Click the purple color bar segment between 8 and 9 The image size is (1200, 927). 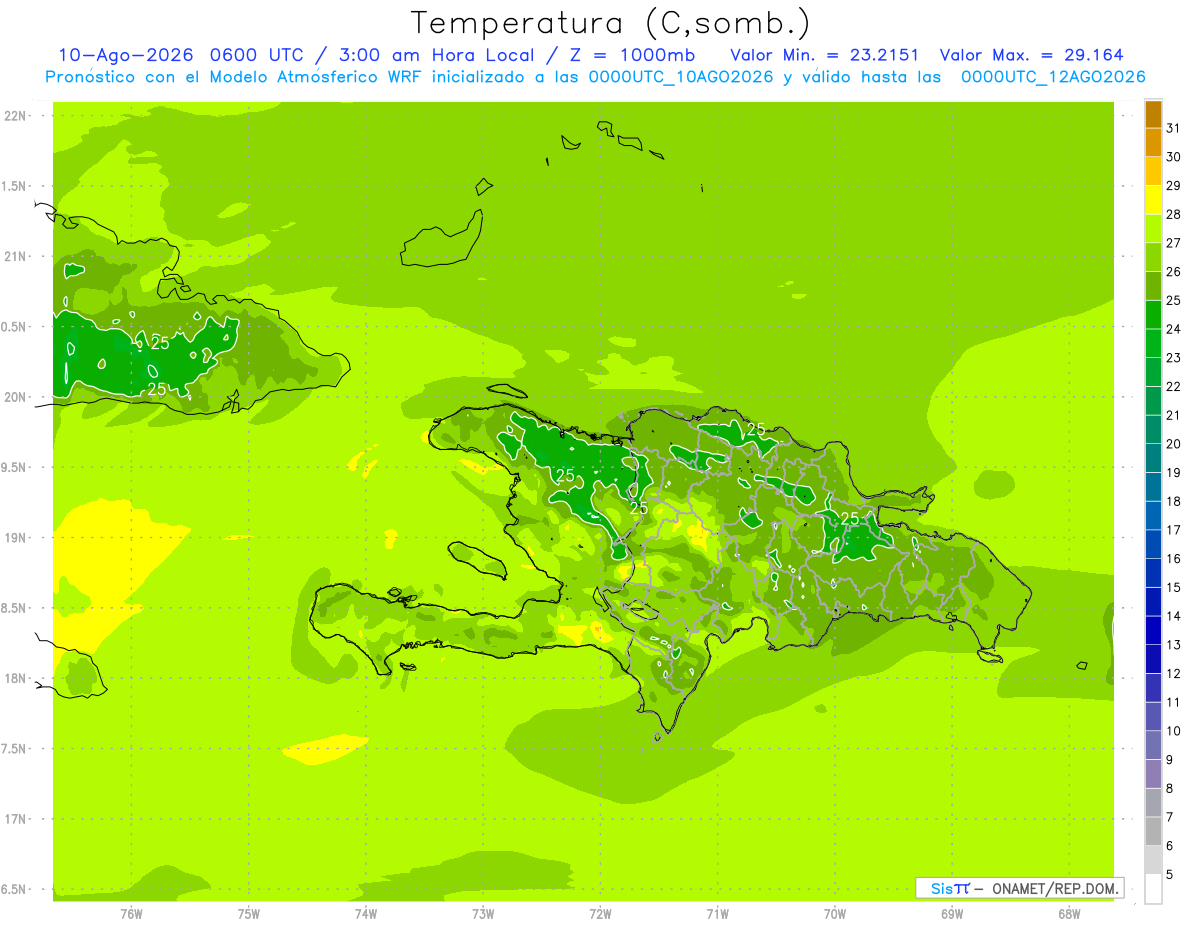coord(1153,774)
